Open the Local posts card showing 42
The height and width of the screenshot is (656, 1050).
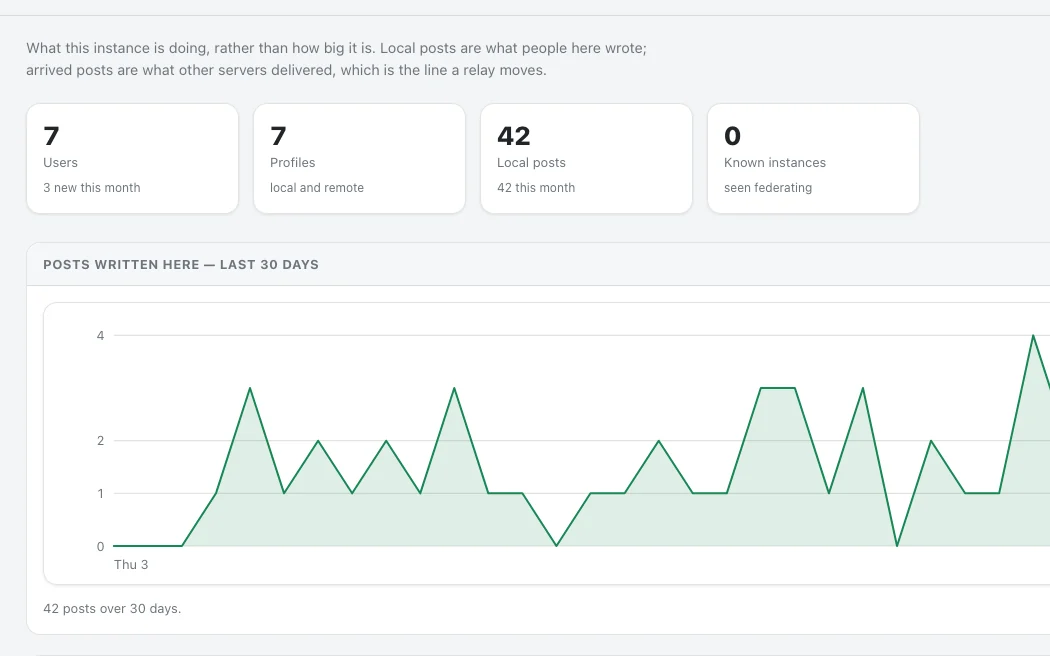pos(586,159)
